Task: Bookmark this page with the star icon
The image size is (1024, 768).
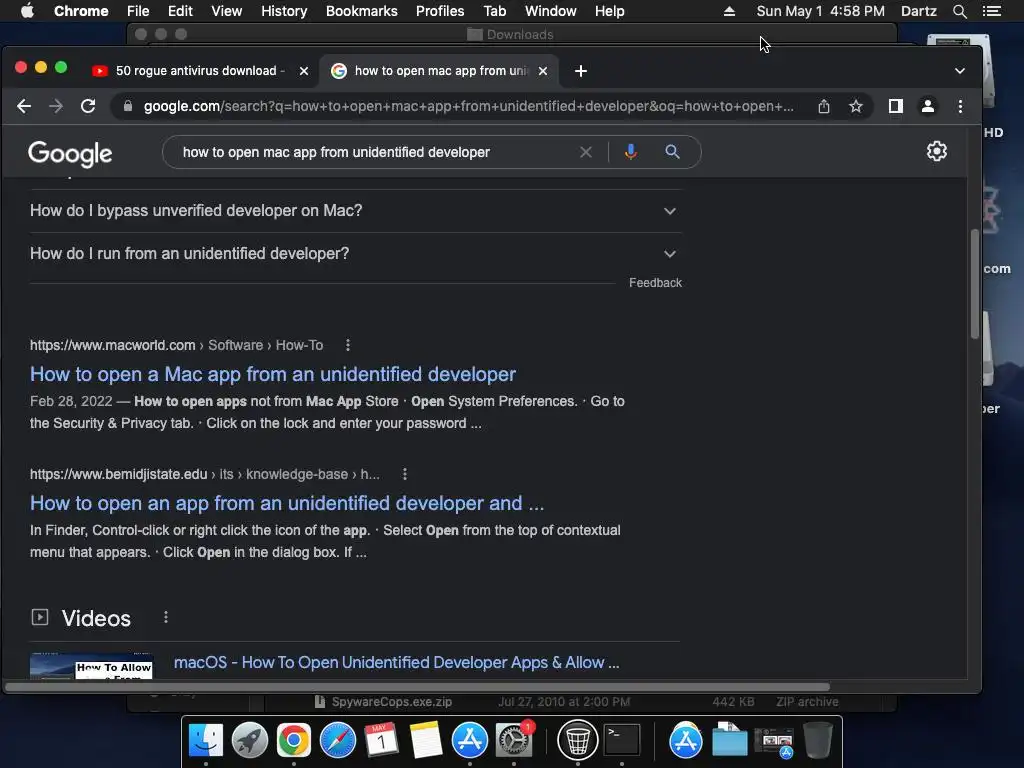Action: tap(856, 106)
